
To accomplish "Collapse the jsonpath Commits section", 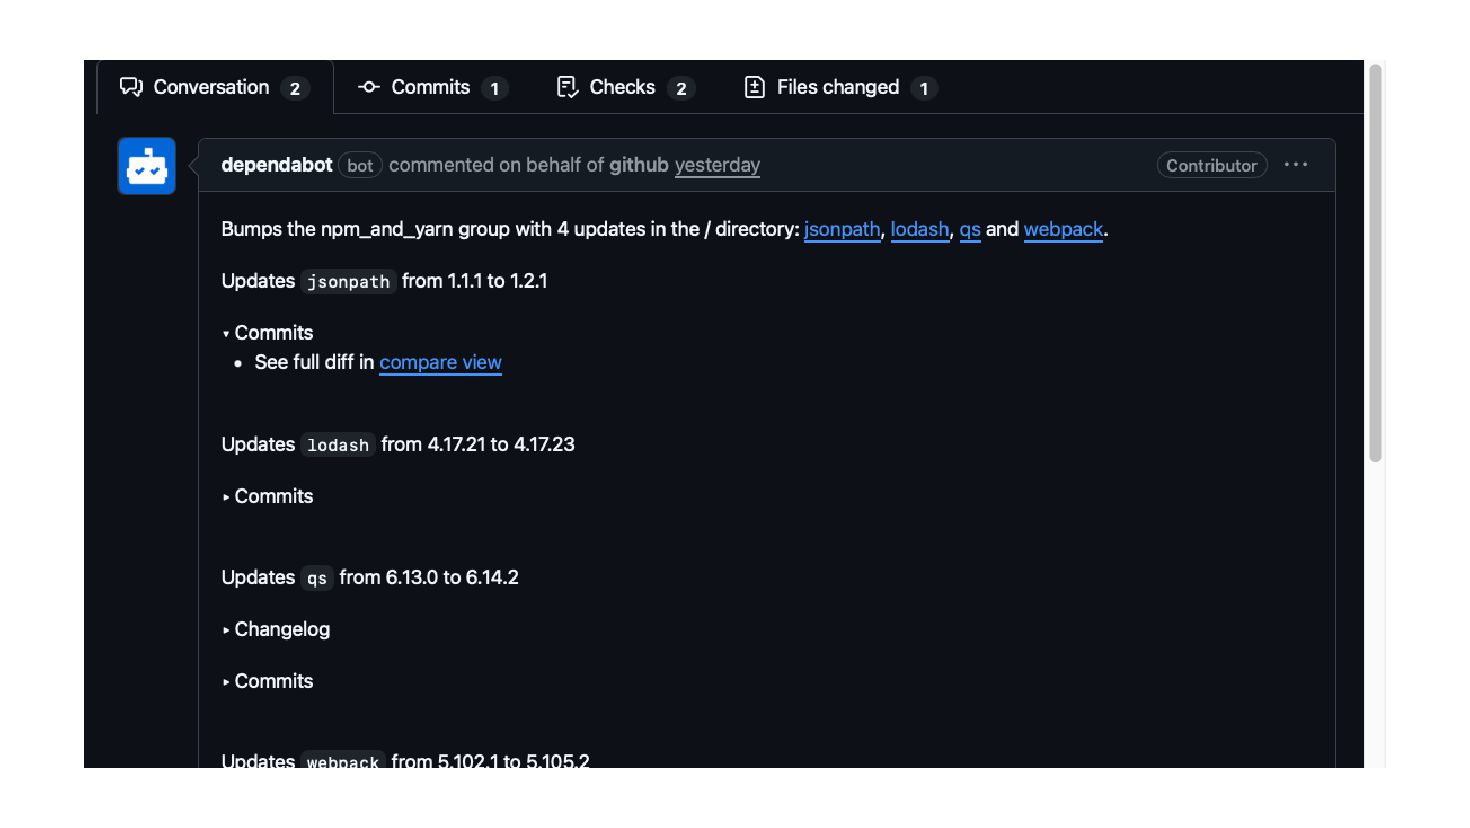I will point(268,333).
